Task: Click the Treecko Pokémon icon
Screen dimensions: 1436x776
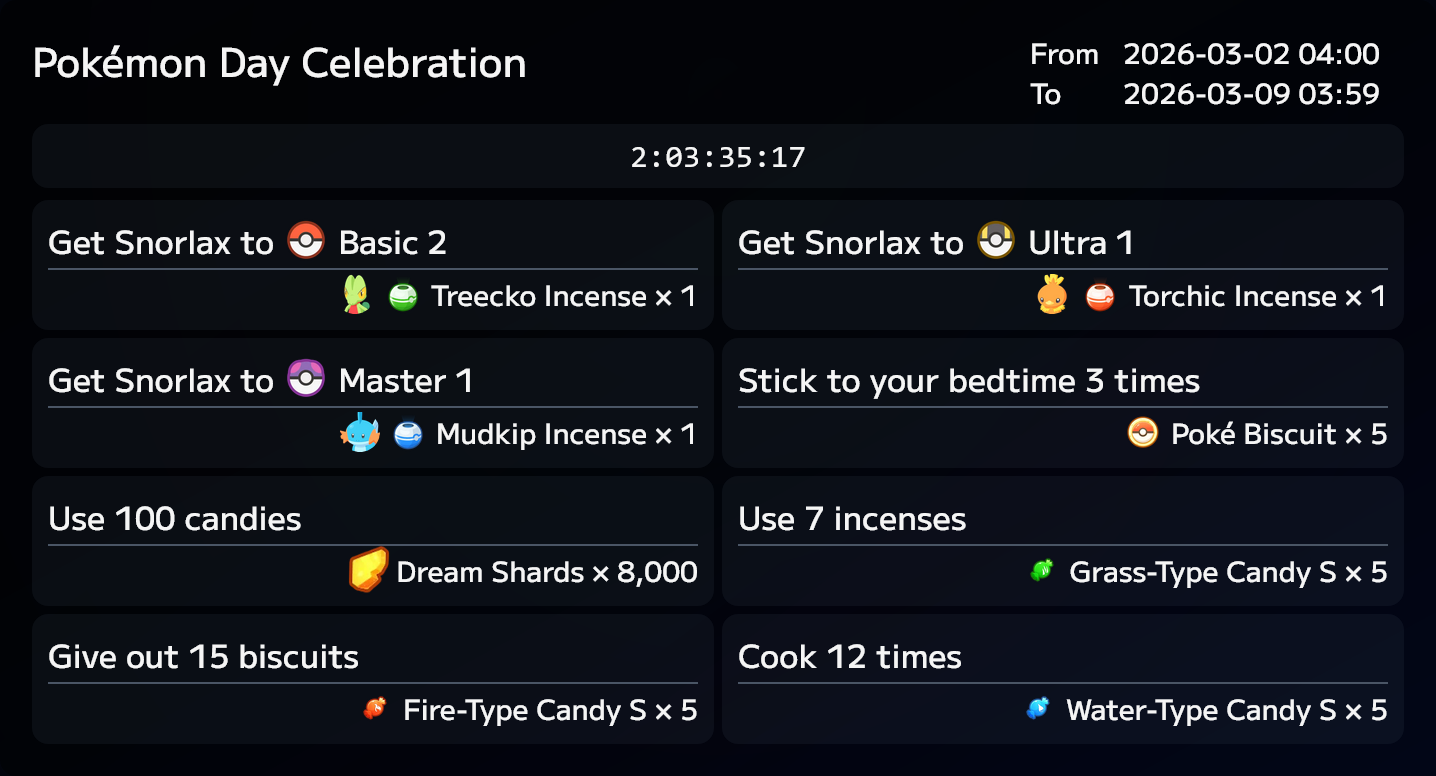Action: pos(356,296)
